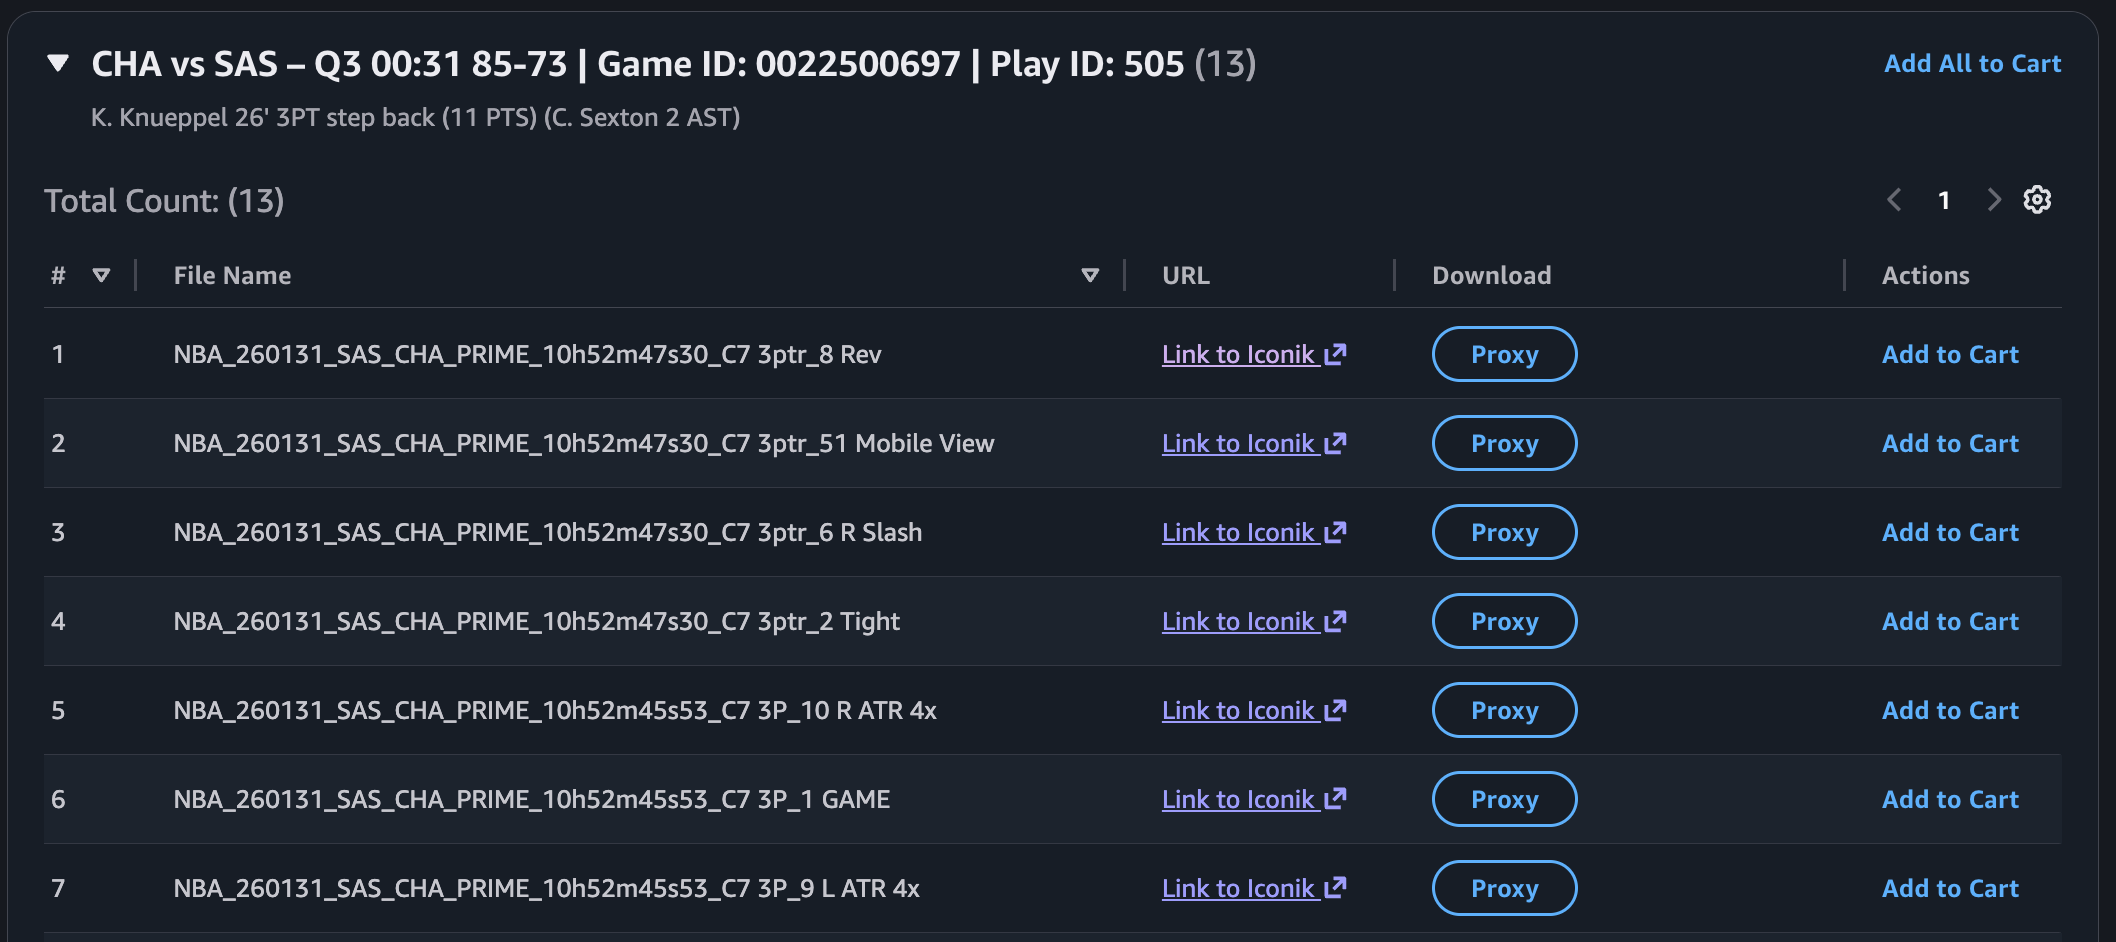
Task: Click the external link icon on row 7
Action: coord(1335,887)
